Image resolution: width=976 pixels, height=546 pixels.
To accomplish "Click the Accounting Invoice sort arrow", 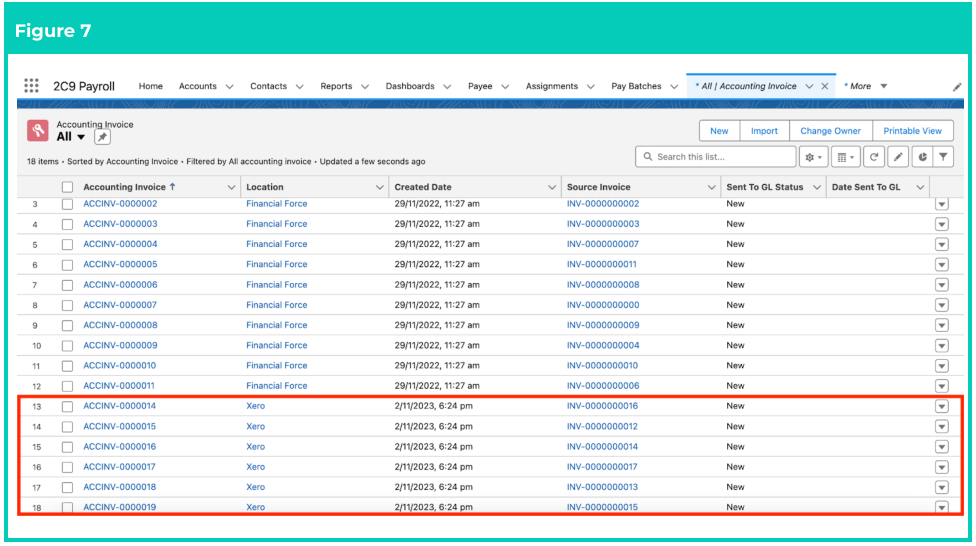I will tap(172, 187).
